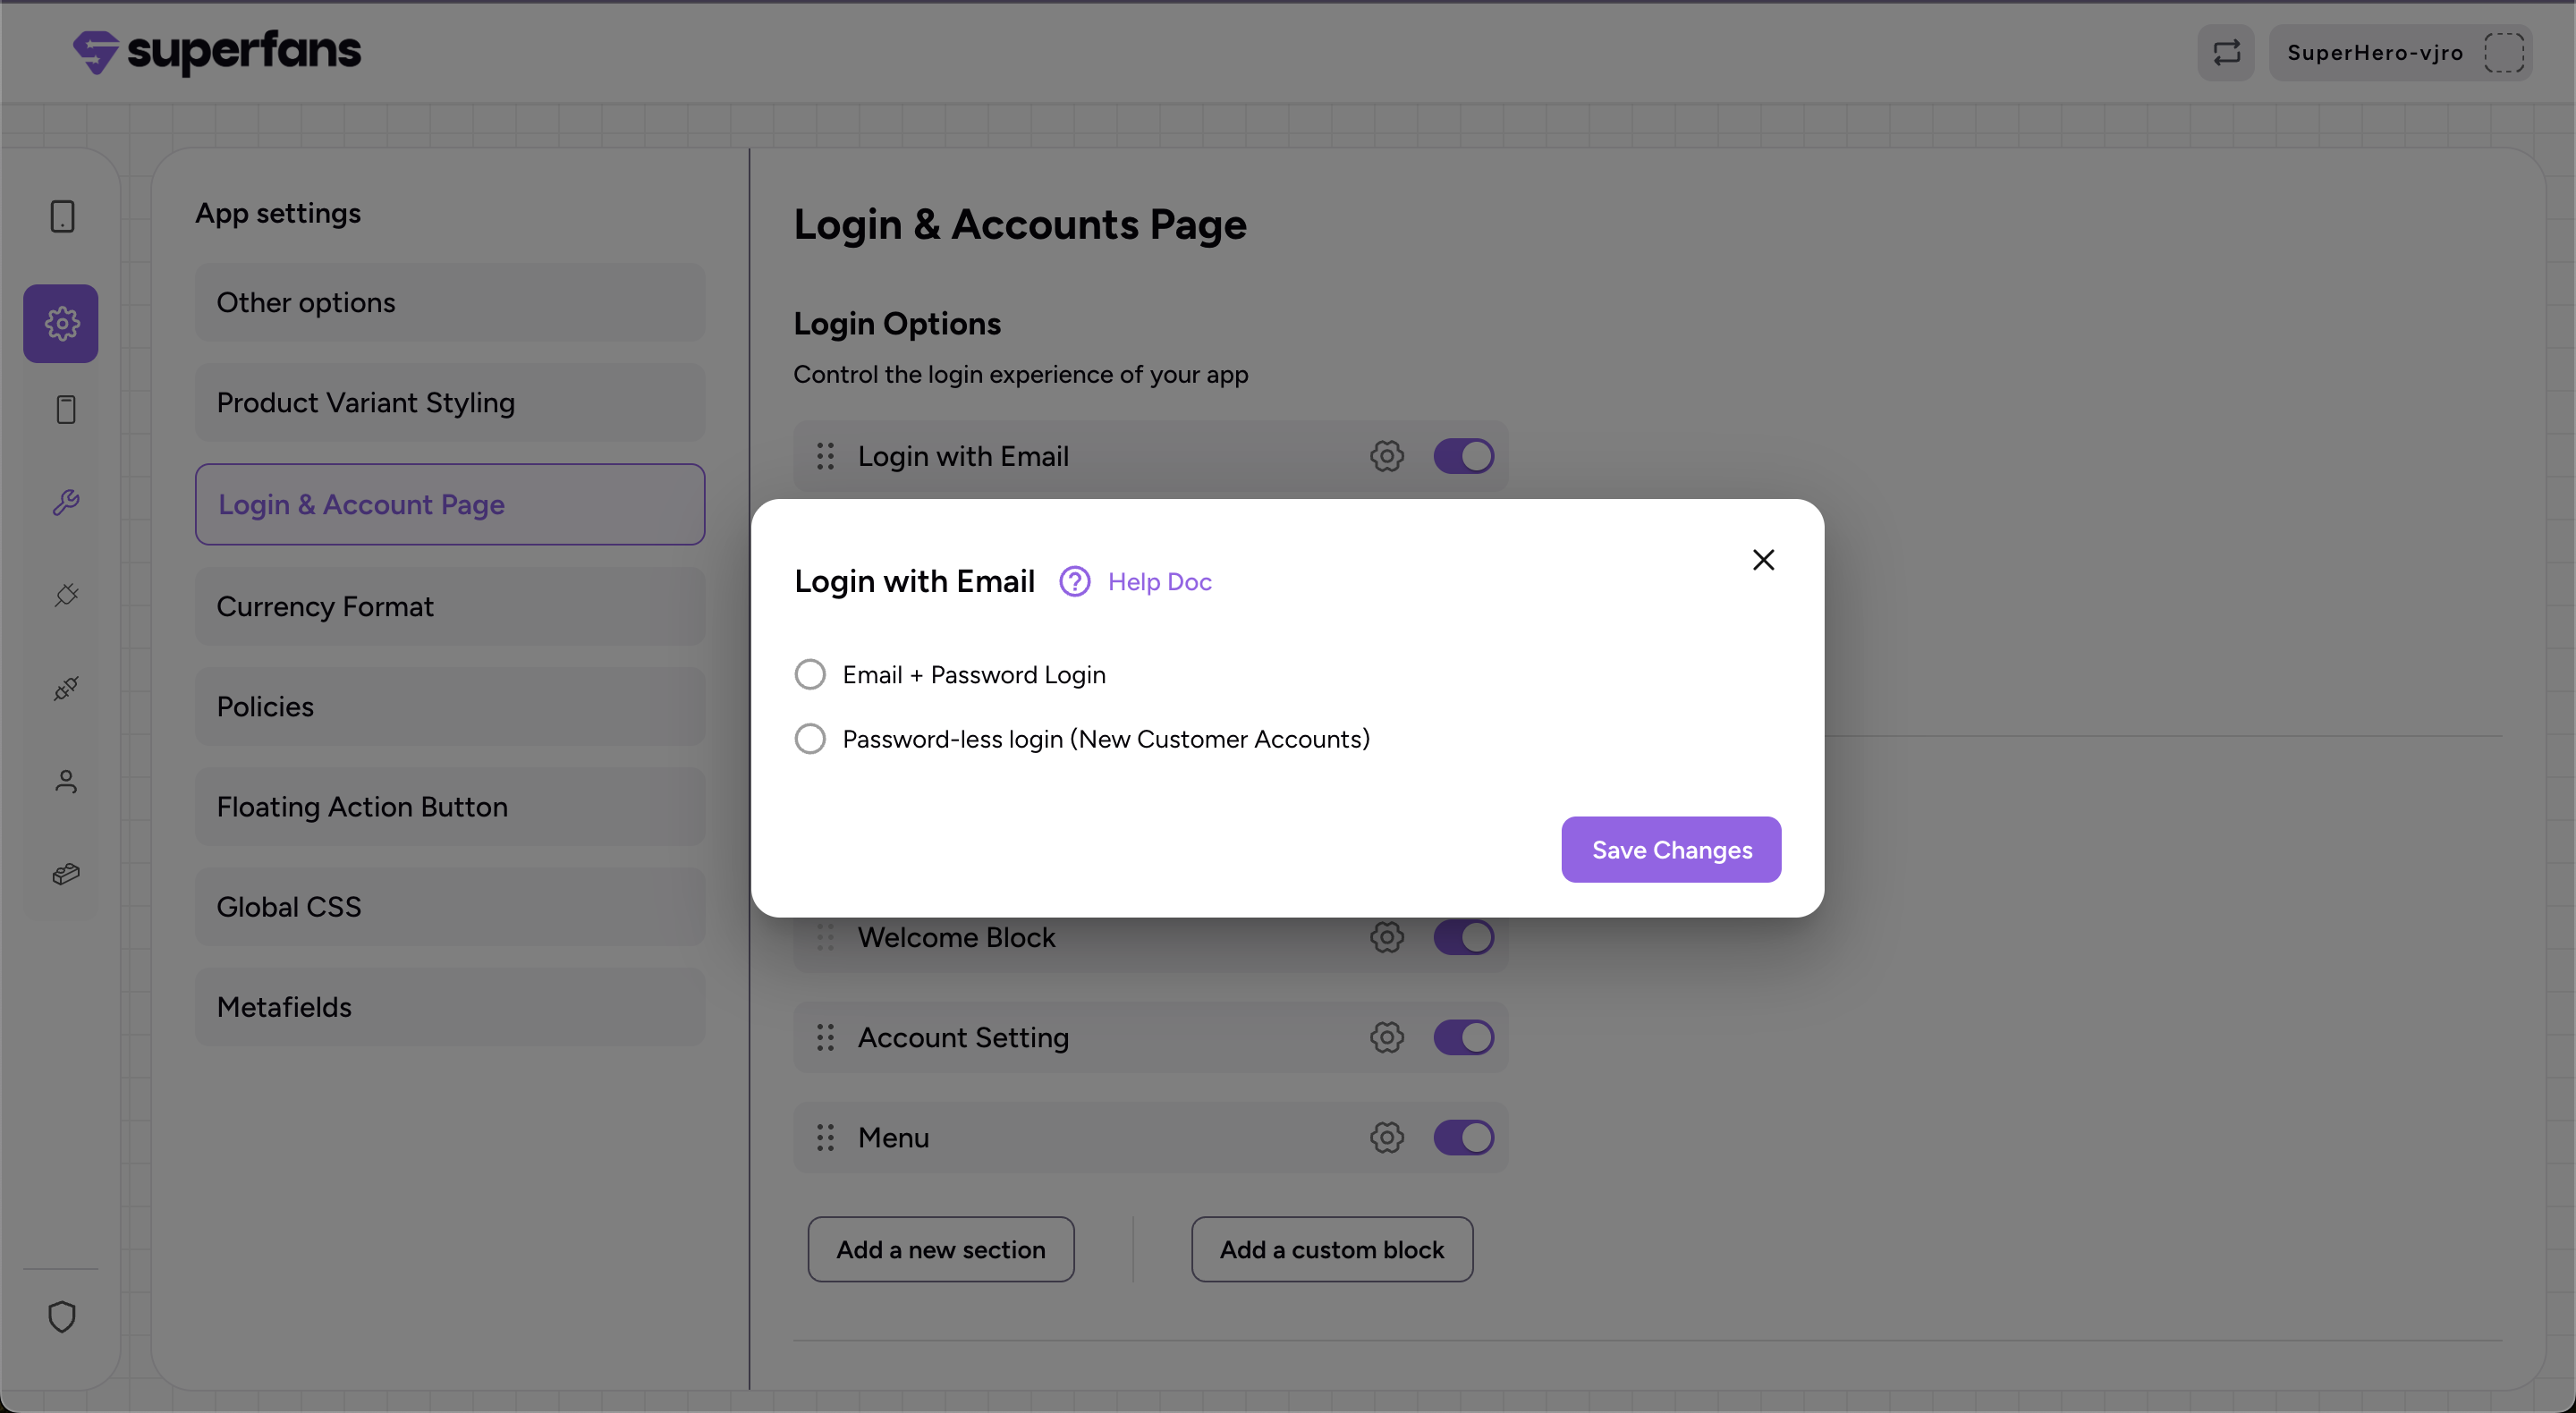
Task: Select Password-less login radio option
Action: click(x=810, y=739)
